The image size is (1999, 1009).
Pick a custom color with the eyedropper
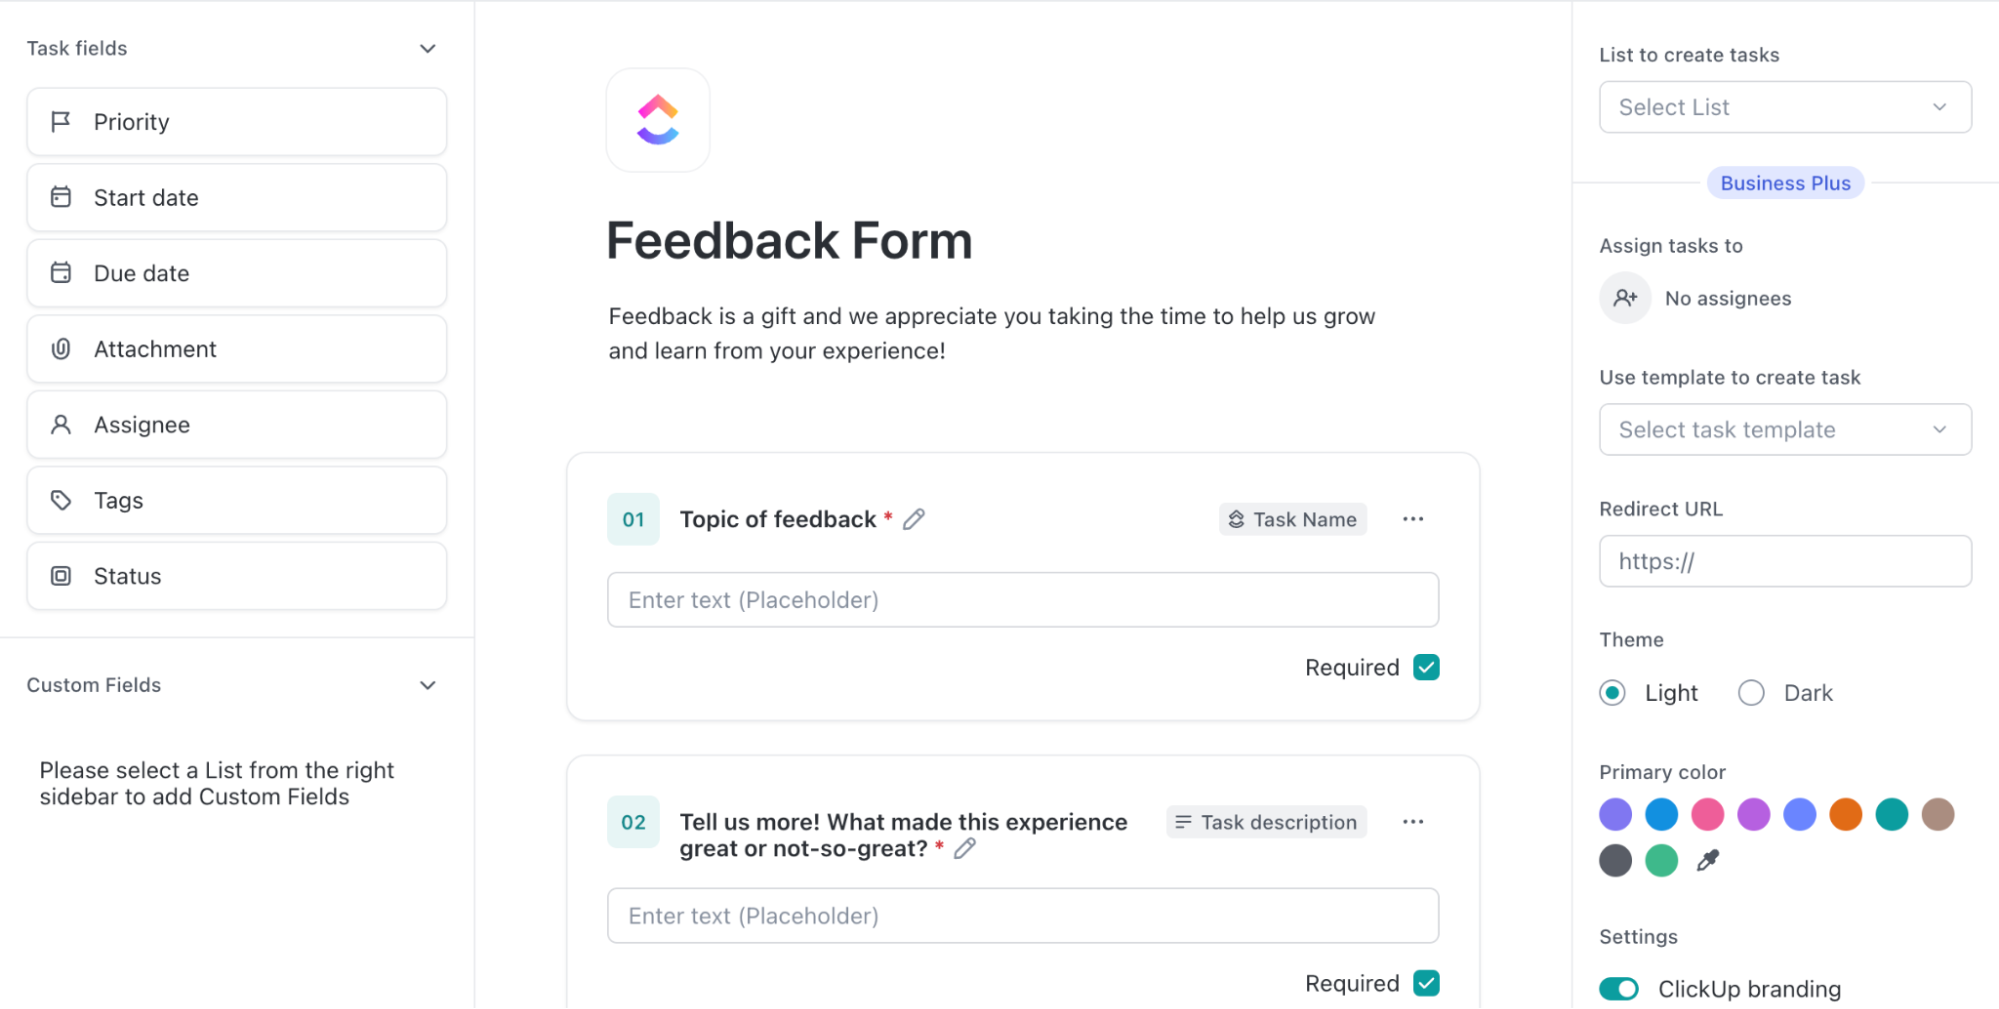1707,860
